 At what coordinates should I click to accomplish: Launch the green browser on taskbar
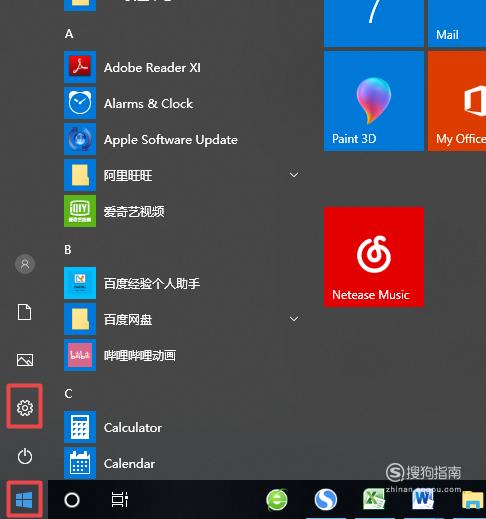pyautogui.click(x=277, y=500)
